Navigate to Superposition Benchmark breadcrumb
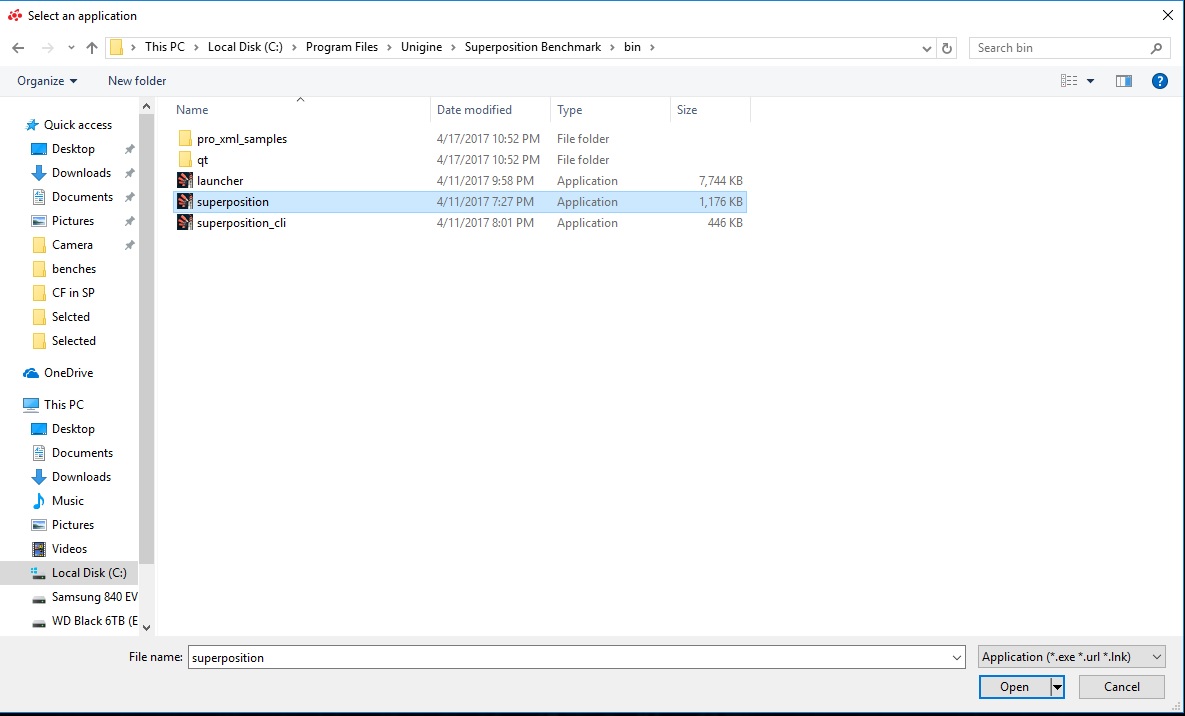 [533, 47]
